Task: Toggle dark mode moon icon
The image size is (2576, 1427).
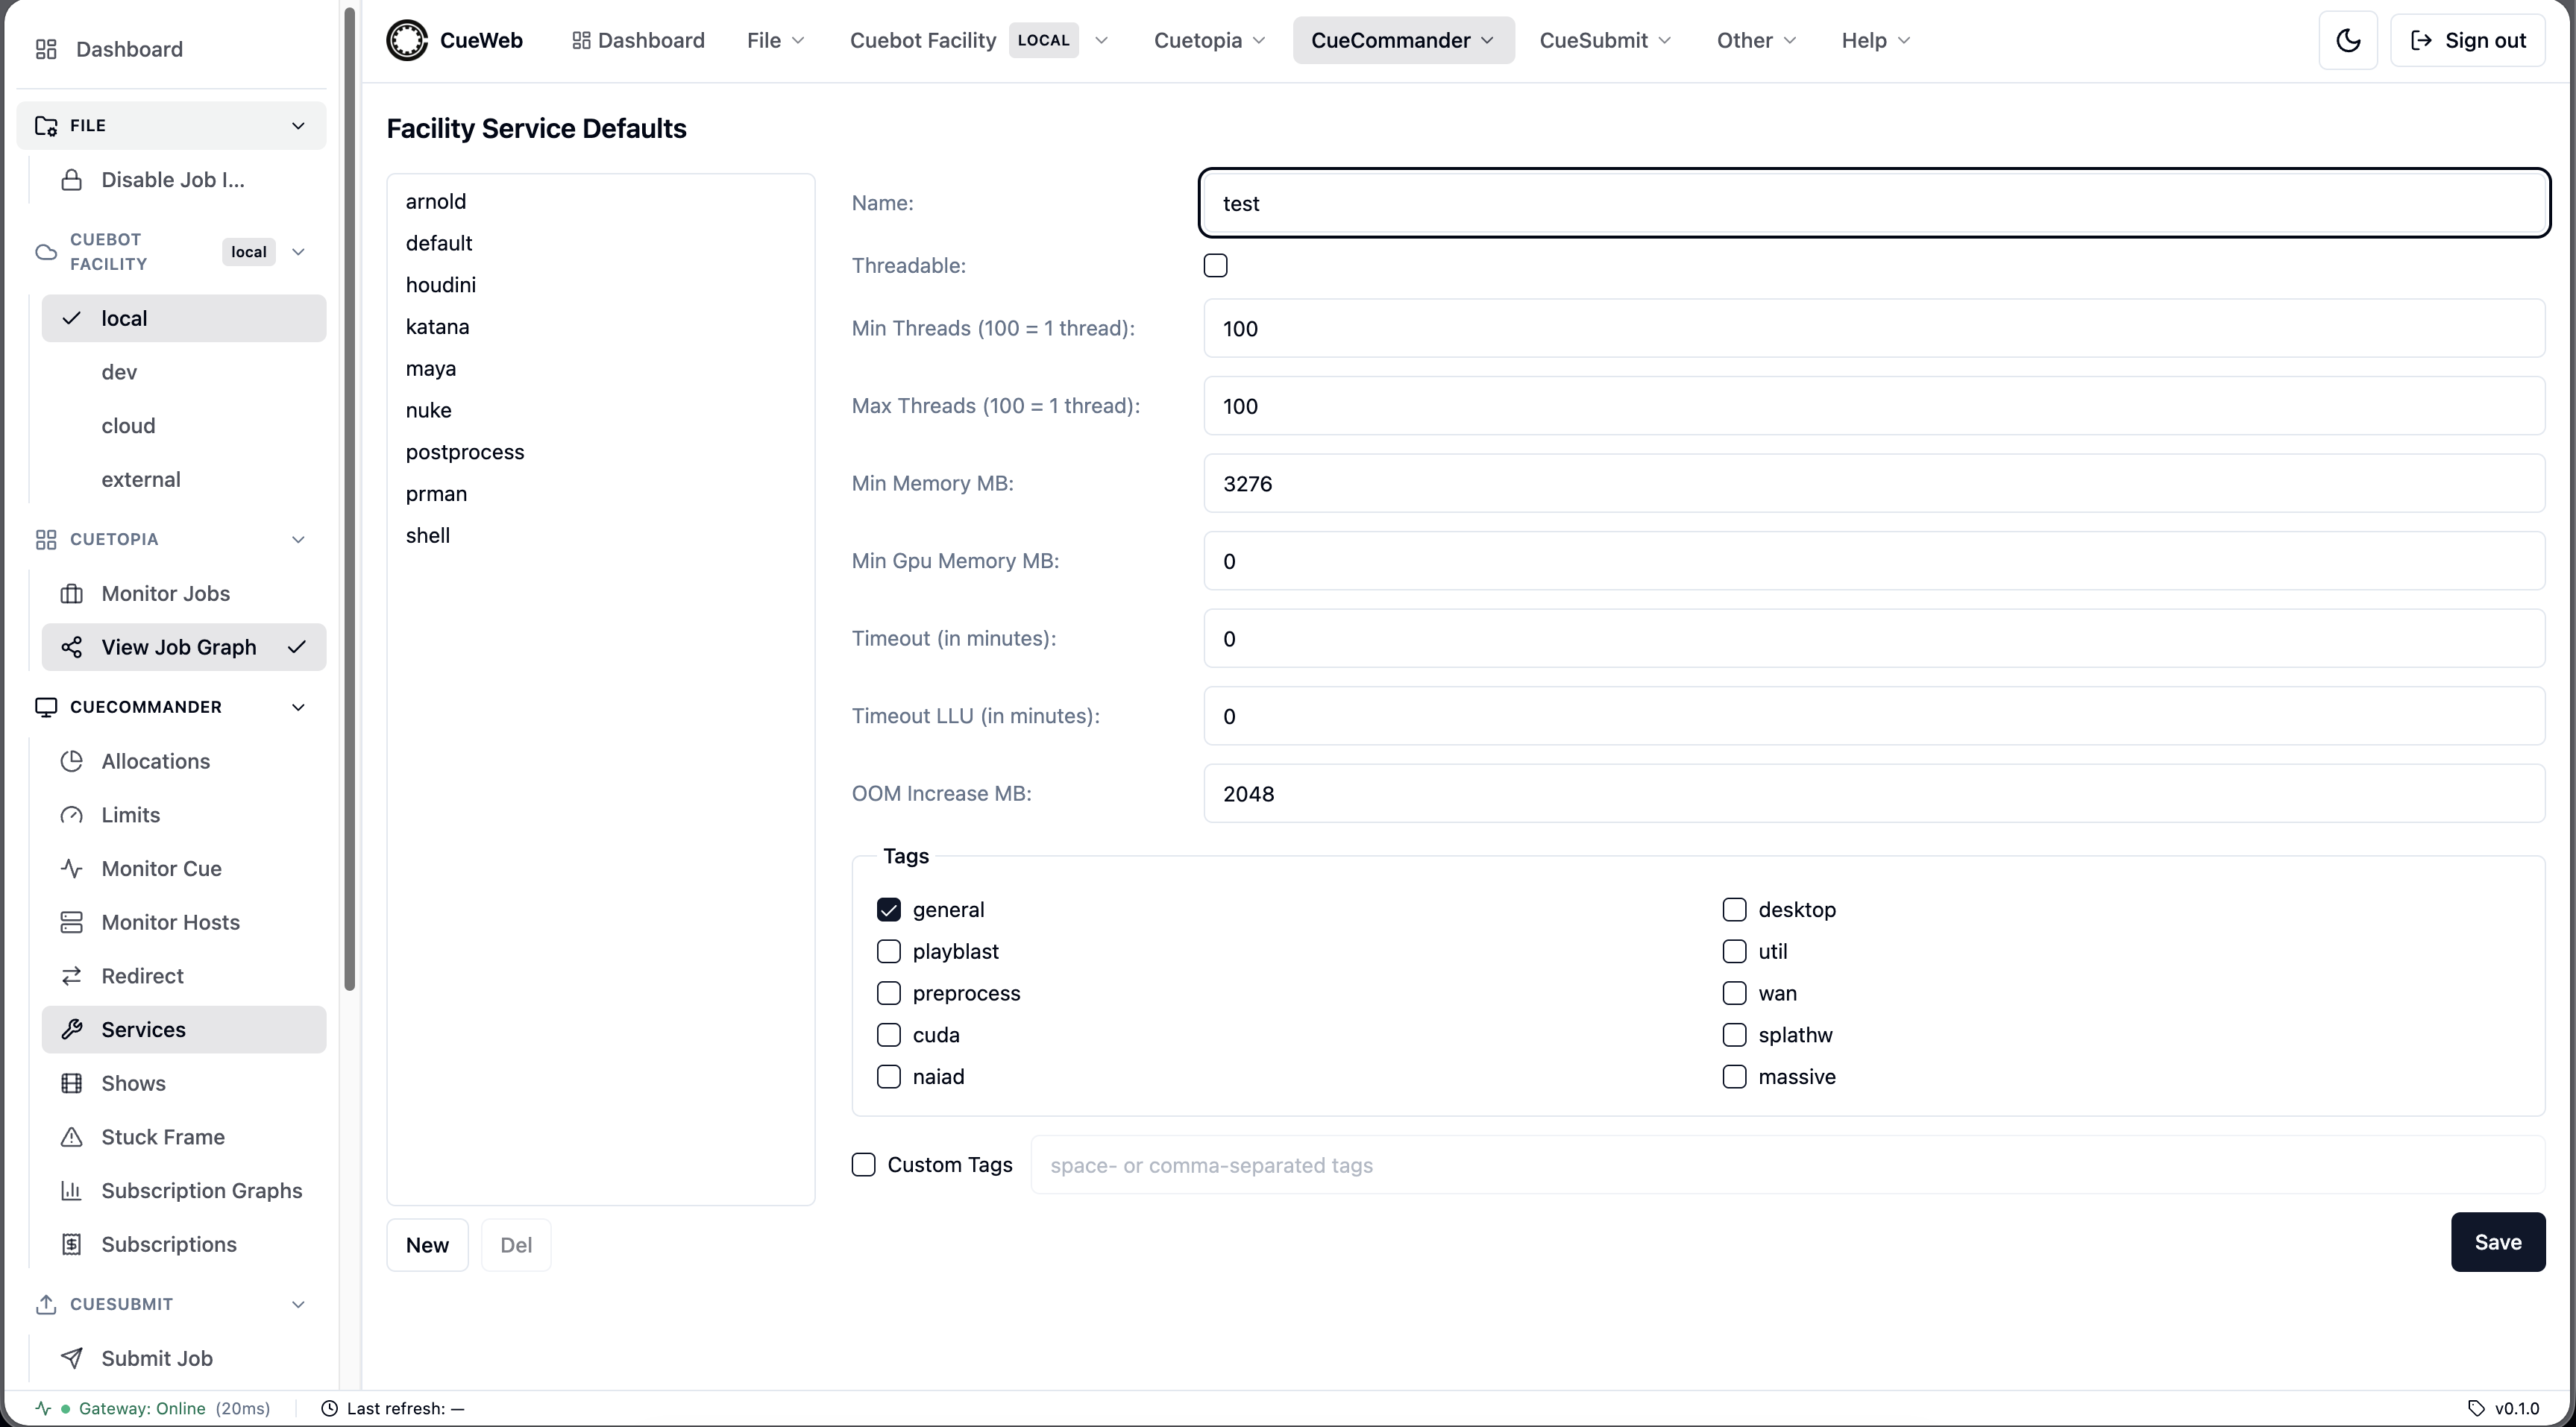Action: (2348, 40)
